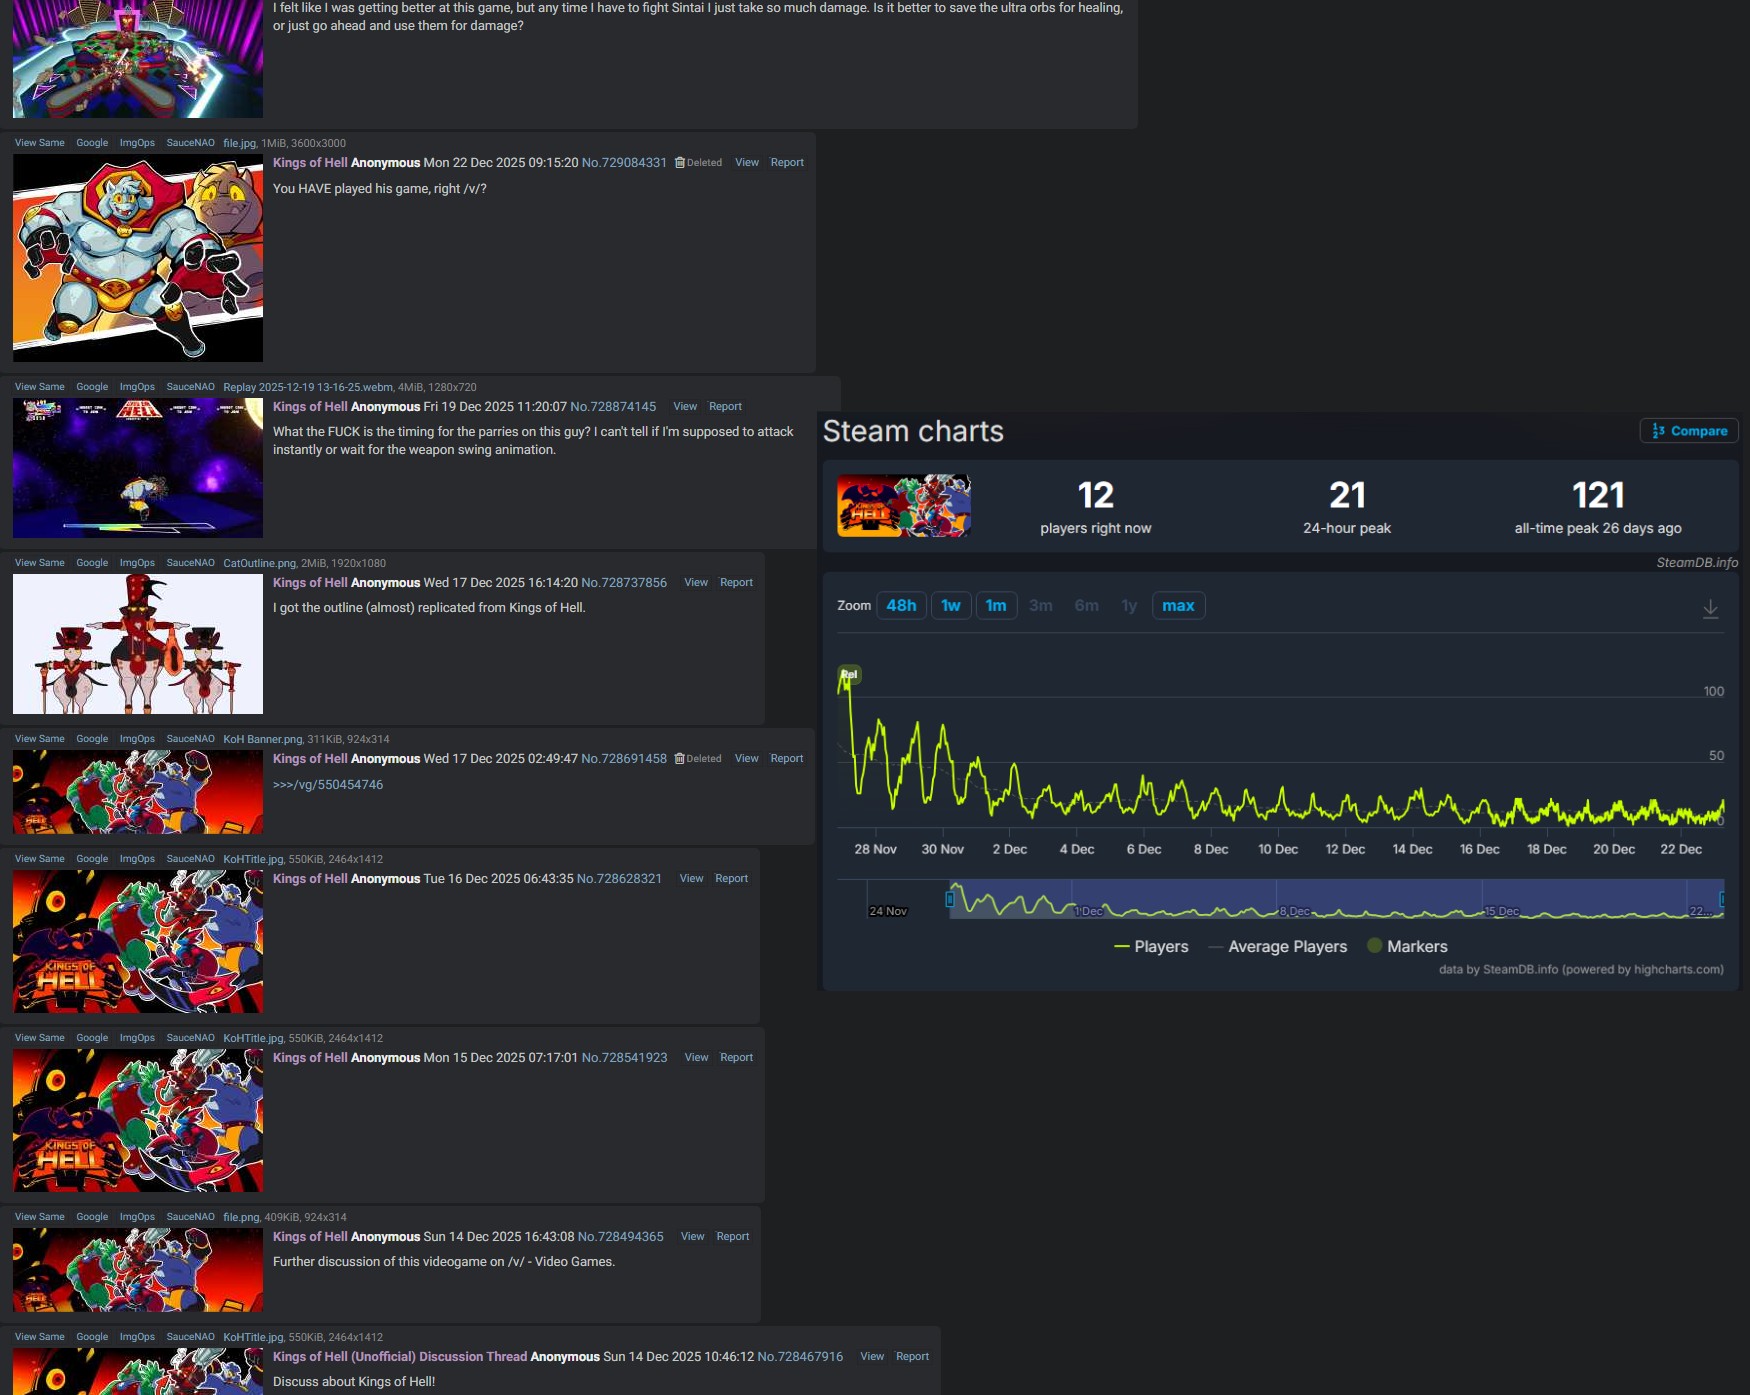Screen dimensions: 1750x1395
Task: Click the navigator range near 8 Dec
Action: 1295,911
